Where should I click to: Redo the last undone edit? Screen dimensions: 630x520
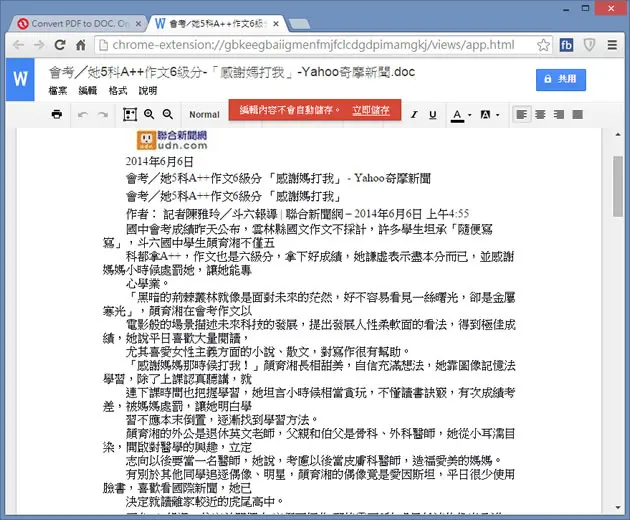pos(103,115)
